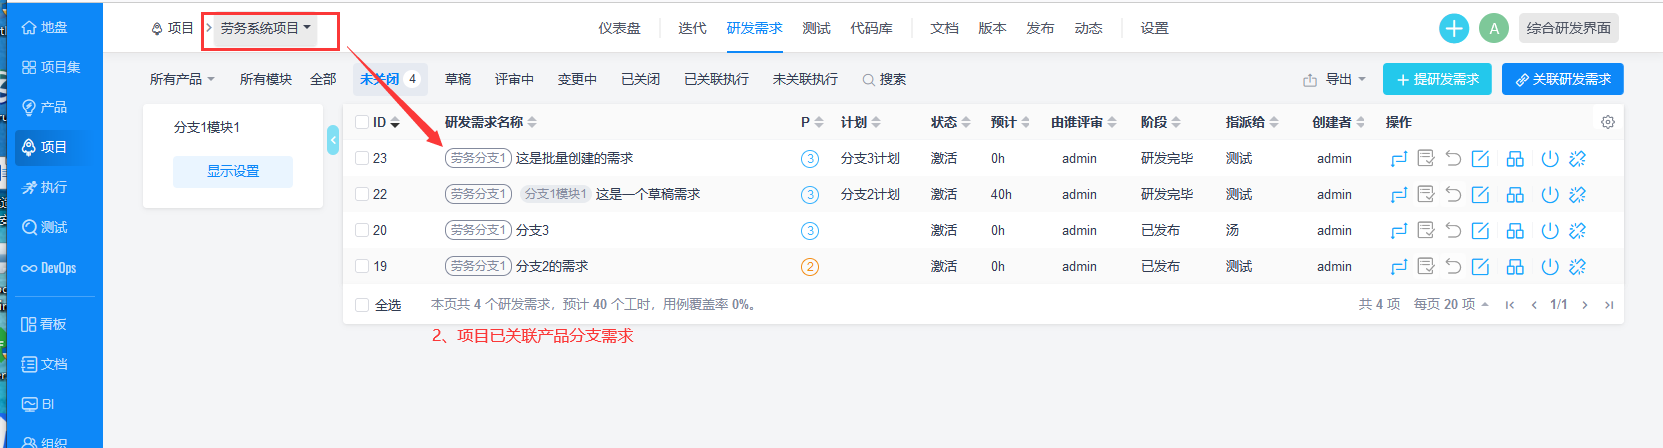Image resolution: width=1663 pixels, height=448 pixels.
Task: Open the 劳务系统项目 project dropdown
Action: tap(266, 28)
